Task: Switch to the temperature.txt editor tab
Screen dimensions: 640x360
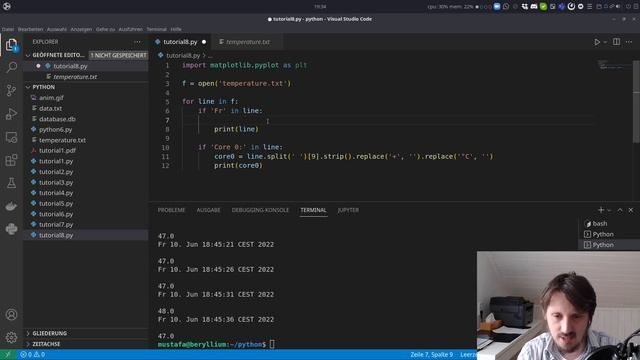Action: click(247, 42)
